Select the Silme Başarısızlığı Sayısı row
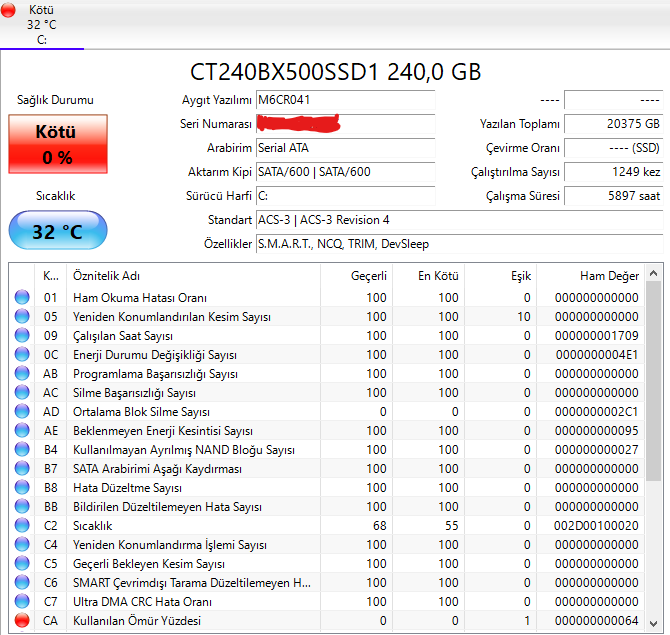Image resolution: width=670 pixels, height=635 pixels. [327, 393]
